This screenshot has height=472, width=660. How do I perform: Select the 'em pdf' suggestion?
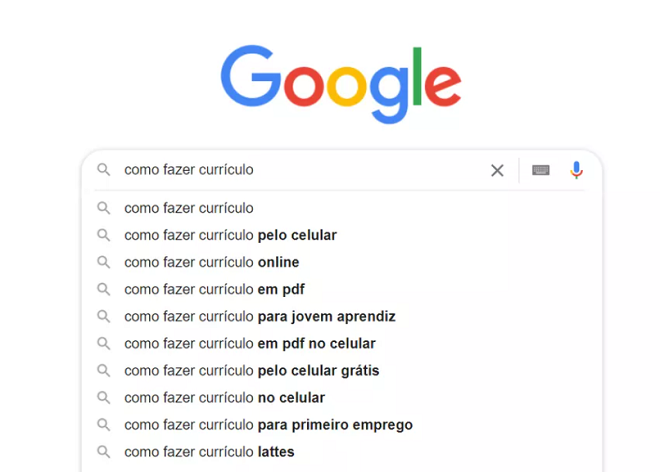pyautogui.click(x=214, y=289)
